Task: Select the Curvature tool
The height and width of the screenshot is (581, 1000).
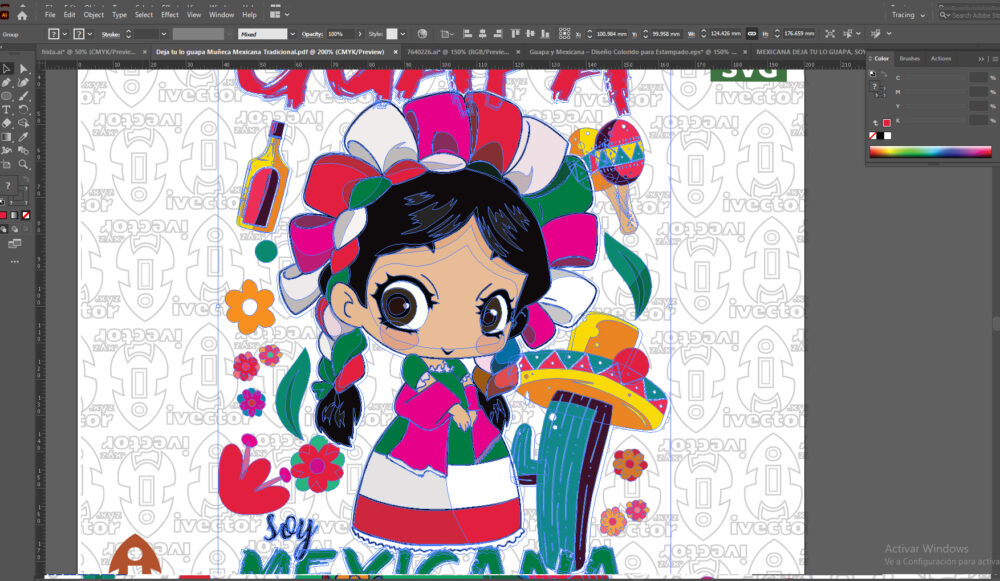Action: (x=24, y=82)
